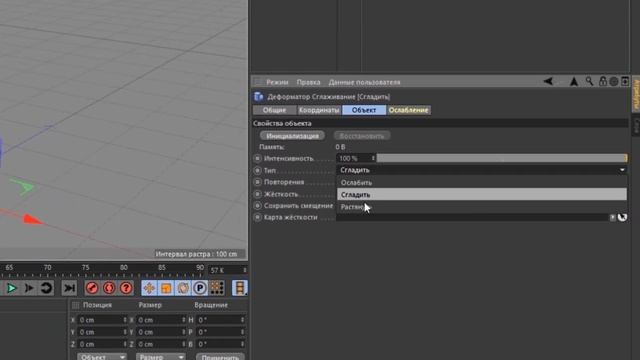Click frame 80 on the timeline ruler
This screenshot has height=360, width=640.
pos(124,268)
